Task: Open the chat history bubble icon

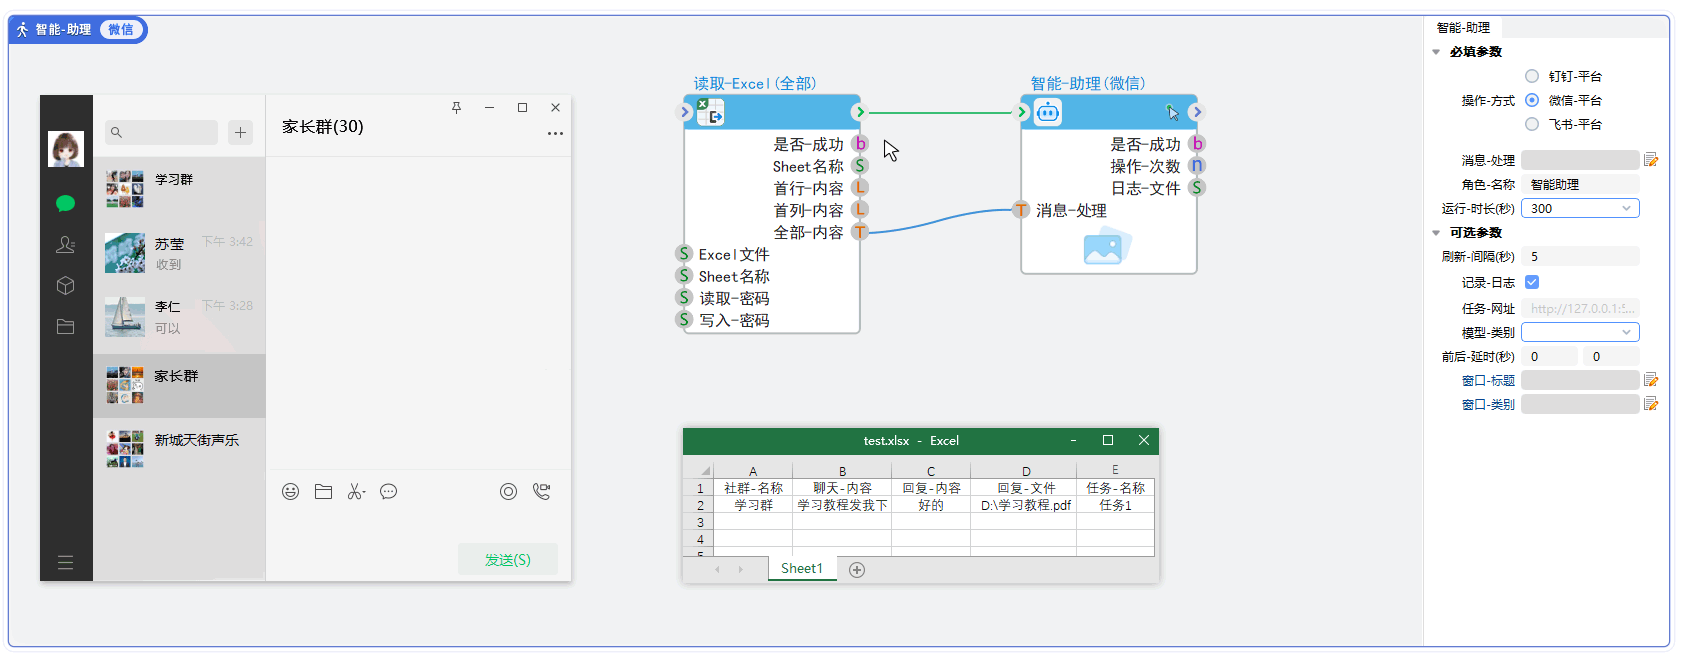Action: click(389, 492)
